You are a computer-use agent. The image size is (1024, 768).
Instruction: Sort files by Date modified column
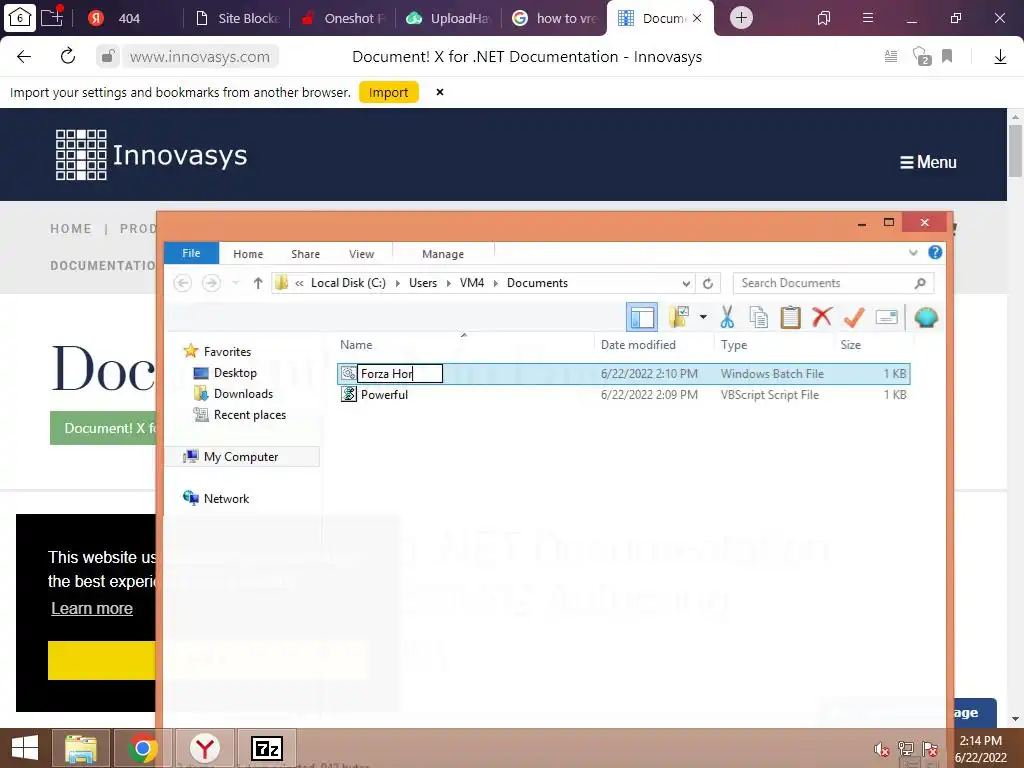point(638,345)
